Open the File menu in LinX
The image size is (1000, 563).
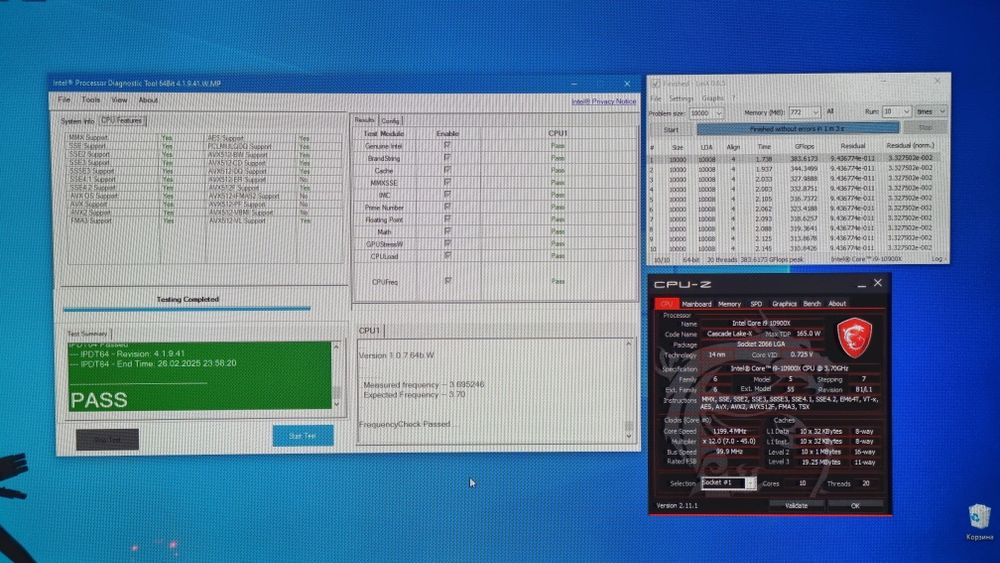(x=656, y=98)
